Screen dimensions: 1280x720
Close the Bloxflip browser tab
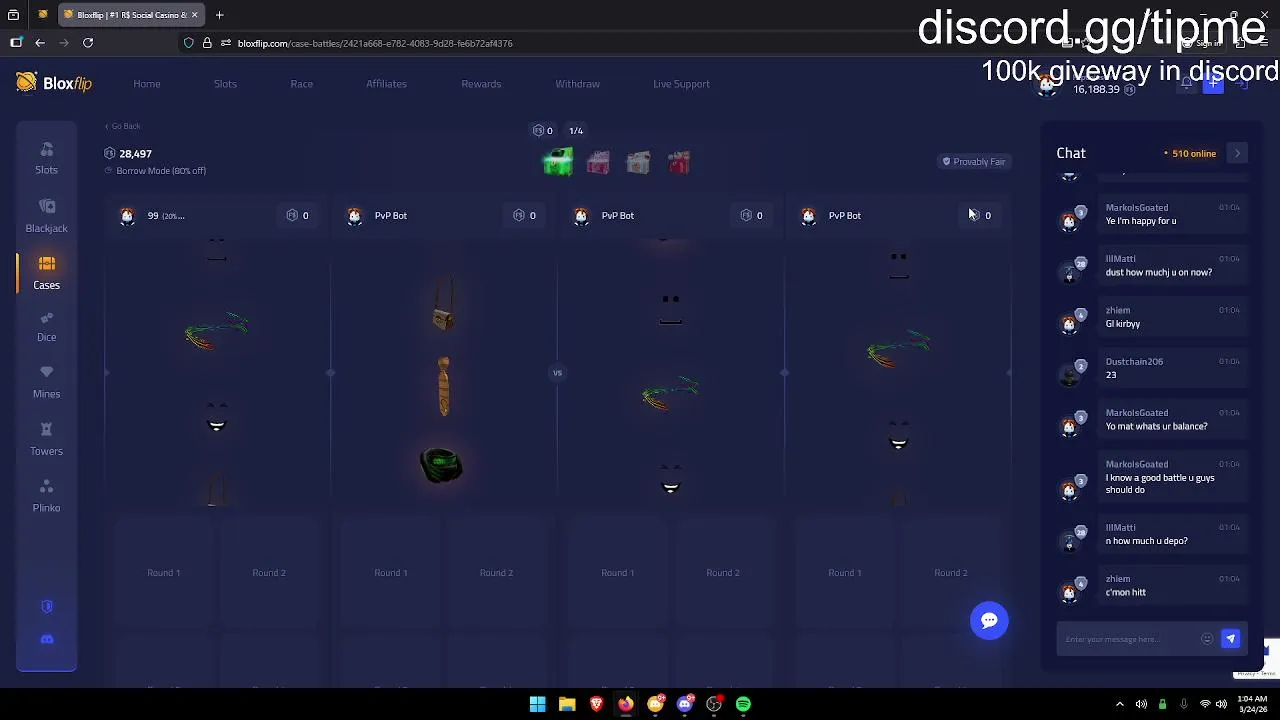(x=194, y=15)
